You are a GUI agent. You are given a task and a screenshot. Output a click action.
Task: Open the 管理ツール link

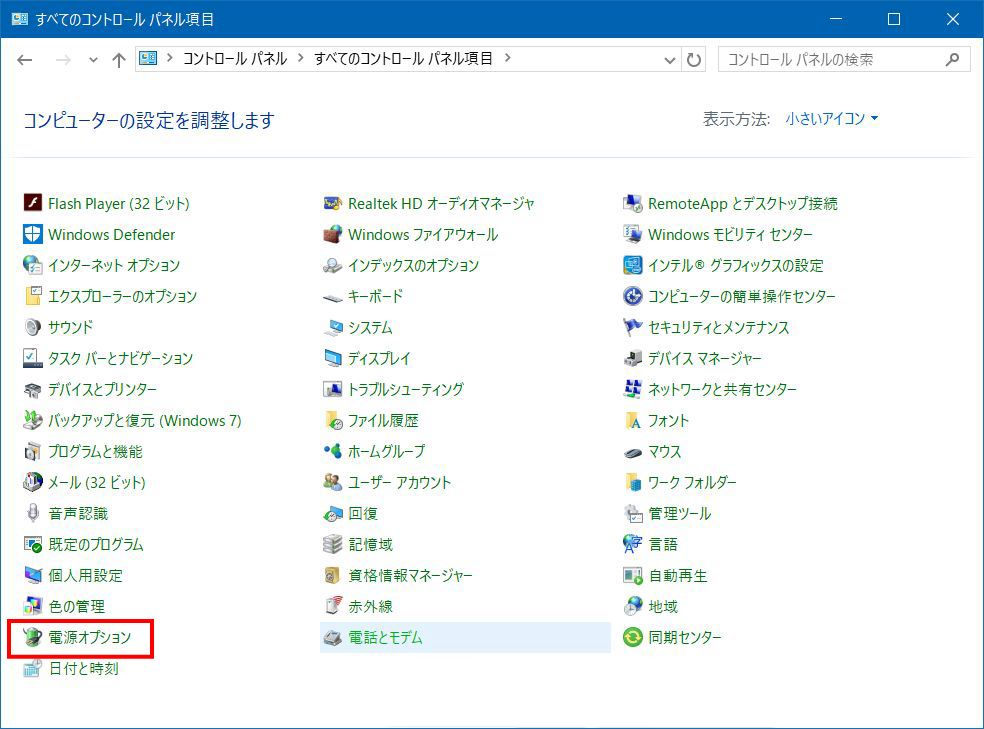coord(680,513)
